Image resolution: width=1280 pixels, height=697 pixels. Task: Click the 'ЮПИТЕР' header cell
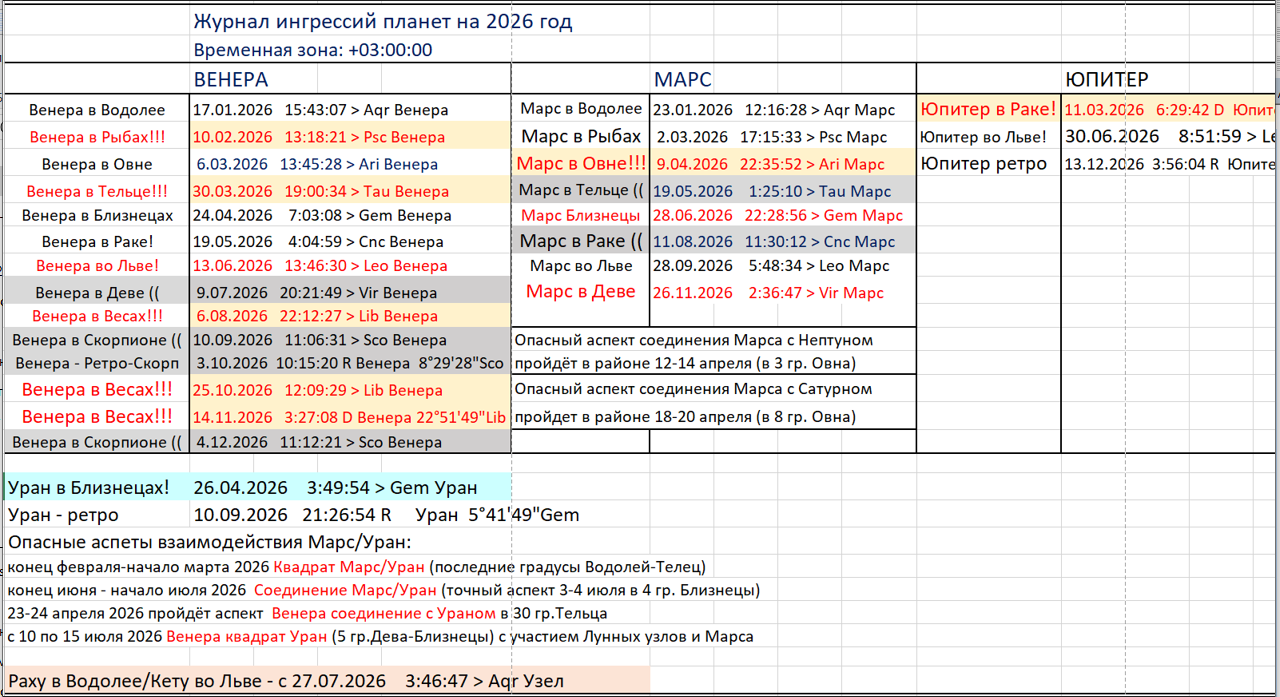(x=1105, y=80)
